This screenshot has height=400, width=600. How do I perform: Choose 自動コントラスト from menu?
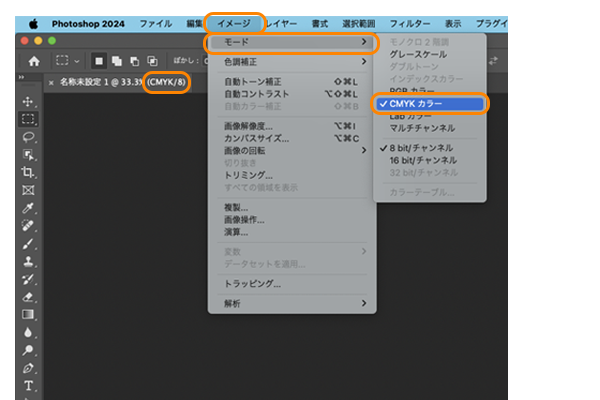292,94
